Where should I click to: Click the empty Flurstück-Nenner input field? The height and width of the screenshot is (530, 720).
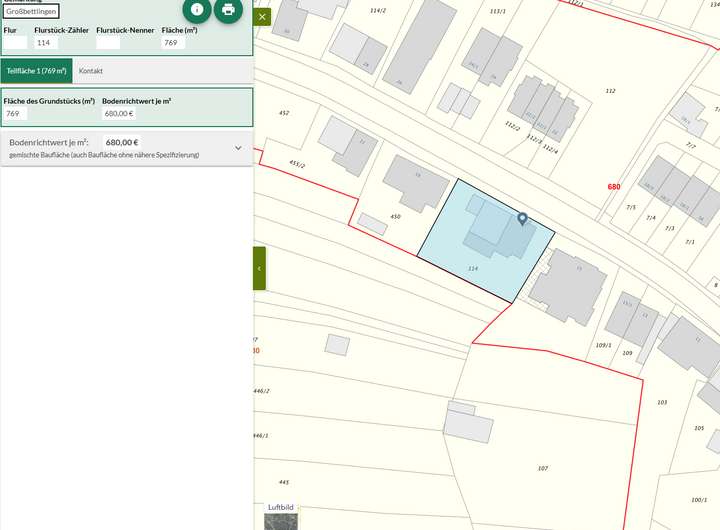coord(108,43)
